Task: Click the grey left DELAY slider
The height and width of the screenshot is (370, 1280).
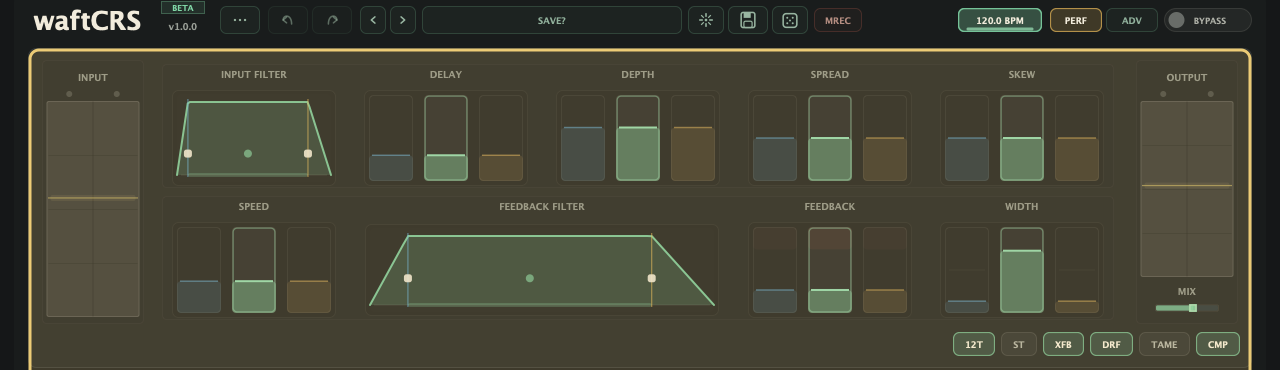Action: pyautogui.click(x=391, y=138)
